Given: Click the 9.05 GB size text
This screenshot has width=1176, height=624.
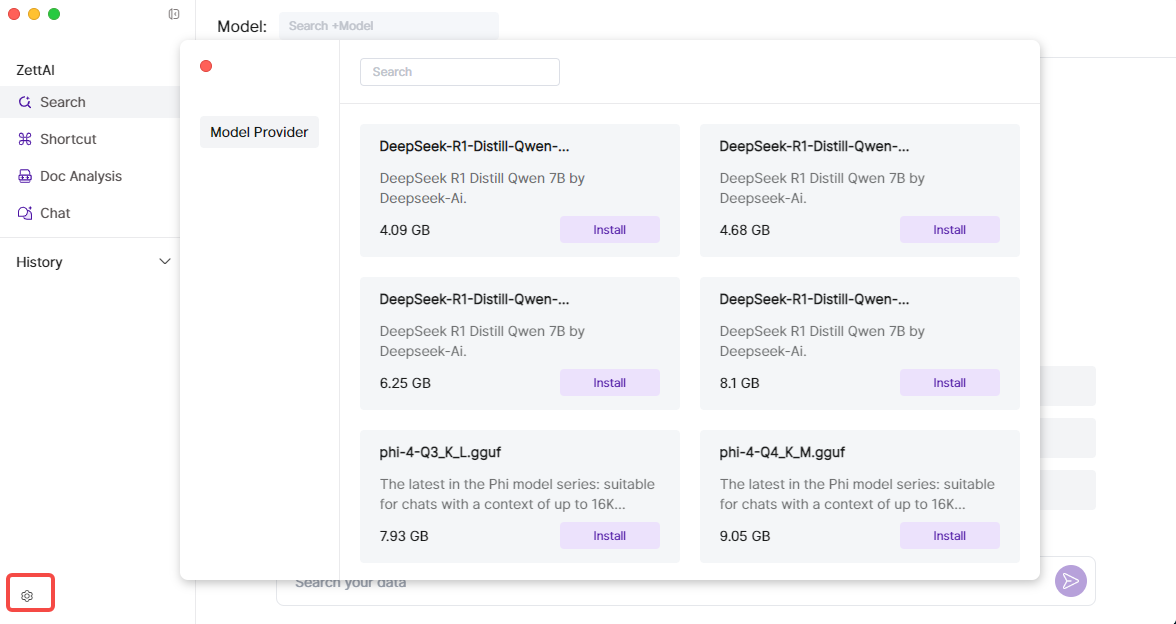Looking at the screenshot, I should coord(745,536).
